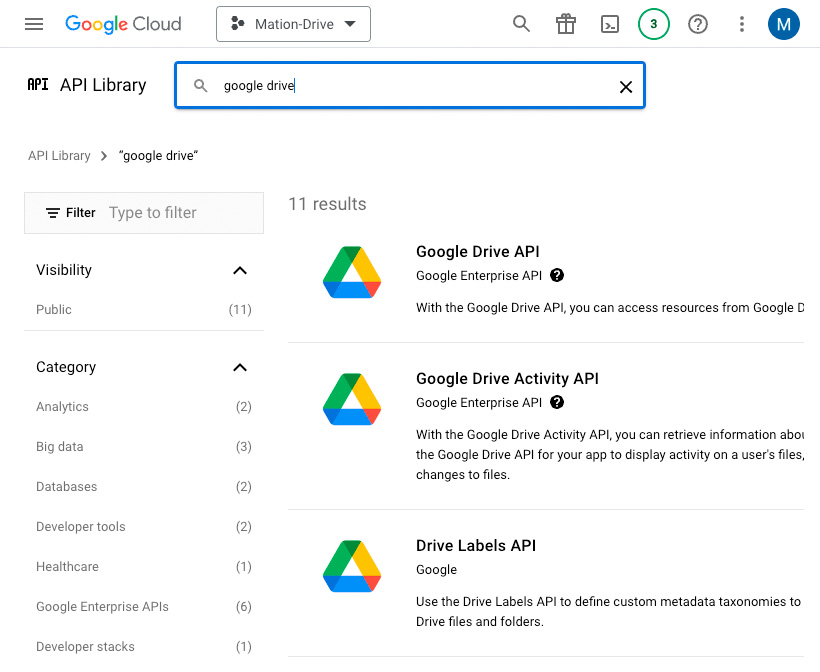
Task: Open the help question mark icon
Action: [x=698, y=24]
